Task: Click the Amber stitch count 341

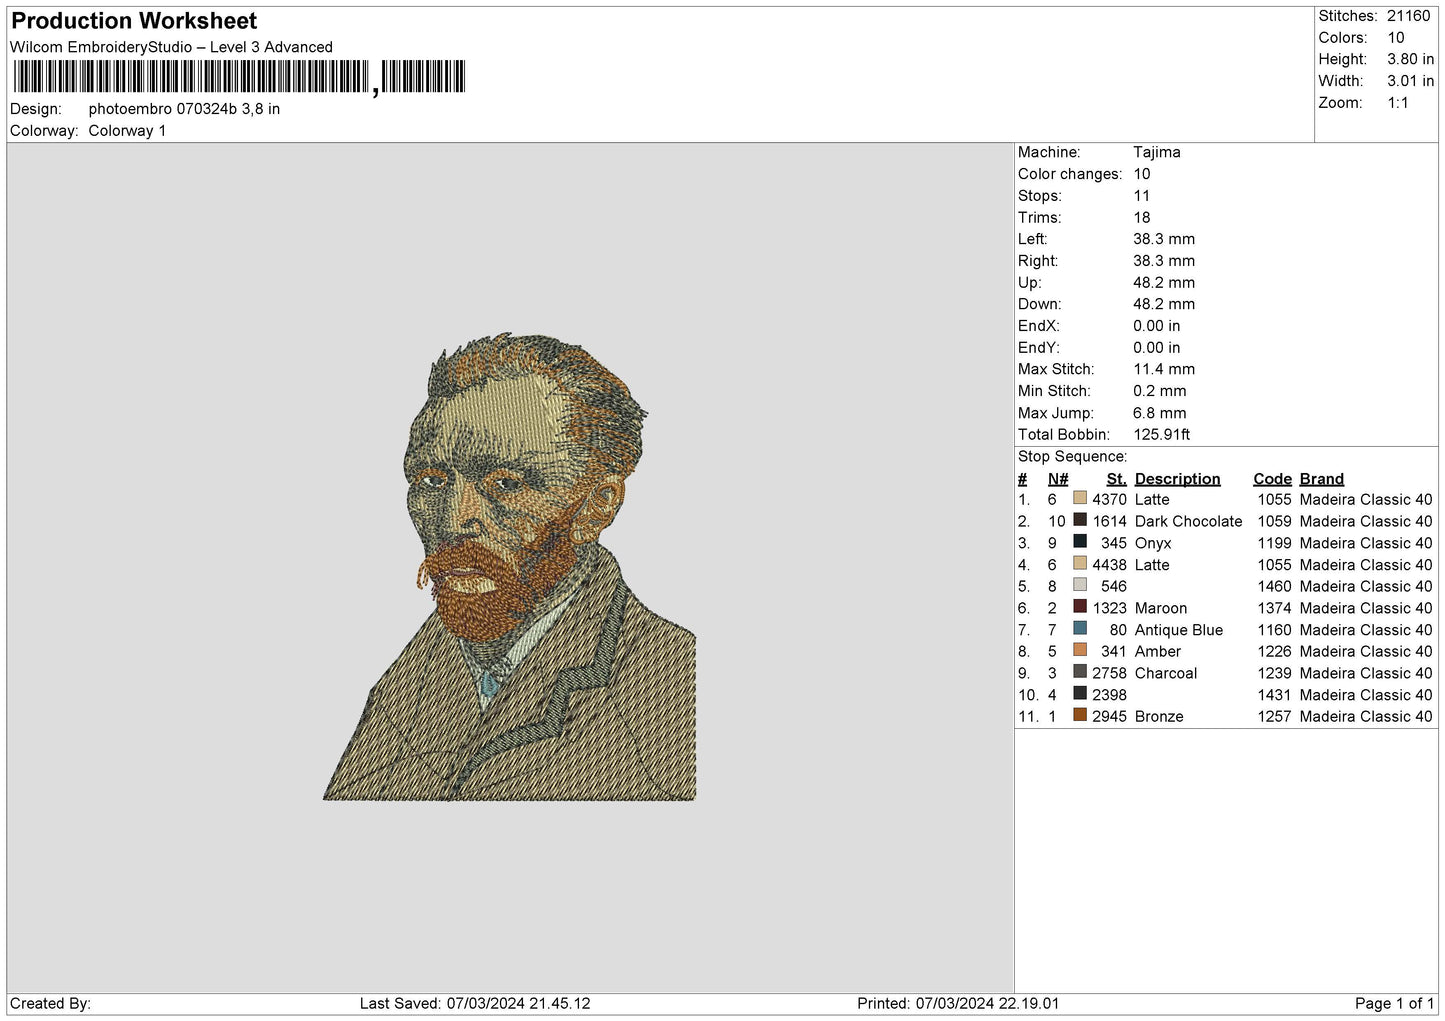Action: (1113, 651)
